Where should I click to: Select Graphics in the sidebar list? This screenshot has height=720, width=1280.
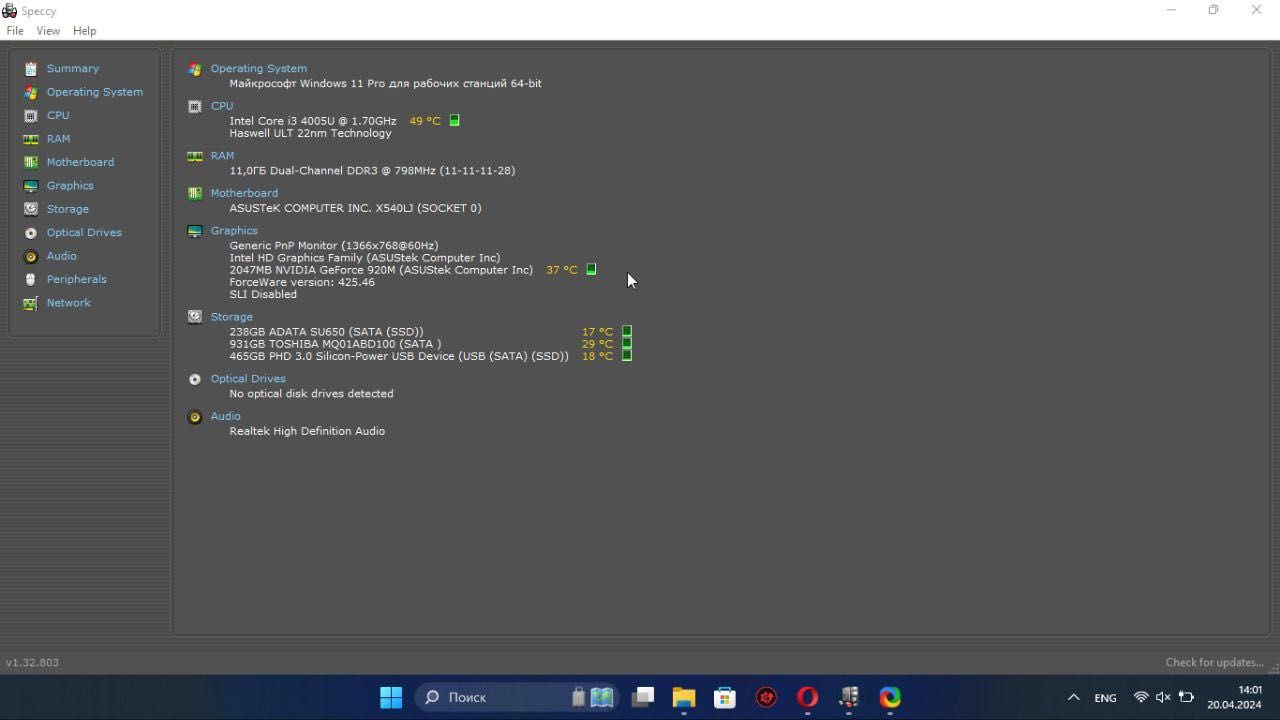click(70, 186)
